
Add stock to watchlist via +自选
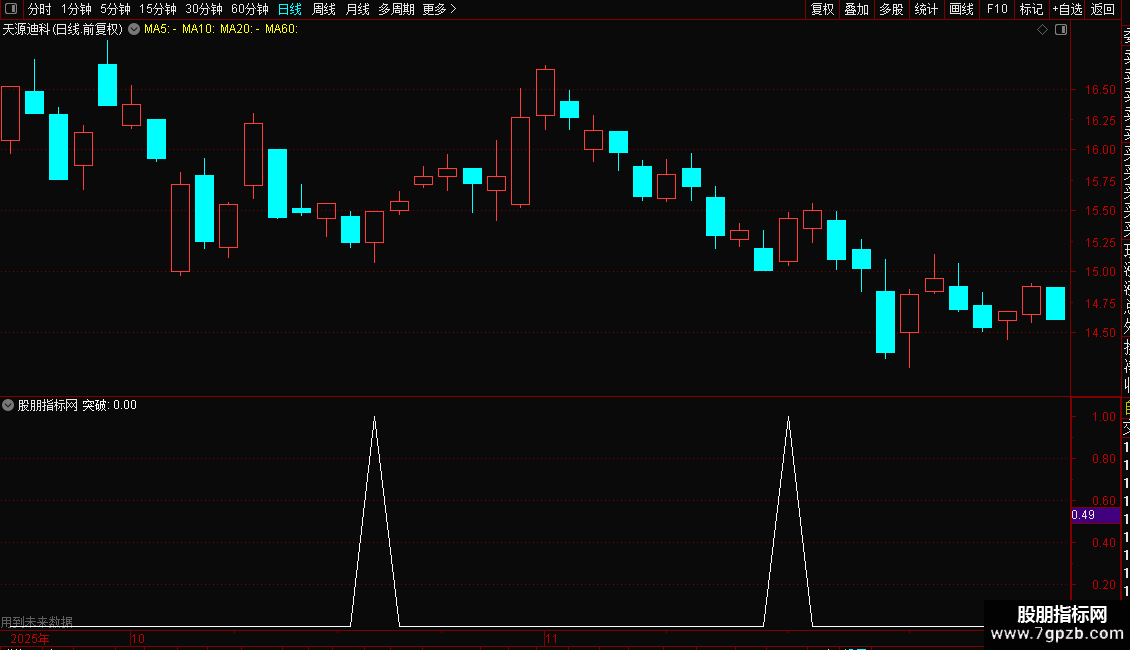(x=1067, y=9)
